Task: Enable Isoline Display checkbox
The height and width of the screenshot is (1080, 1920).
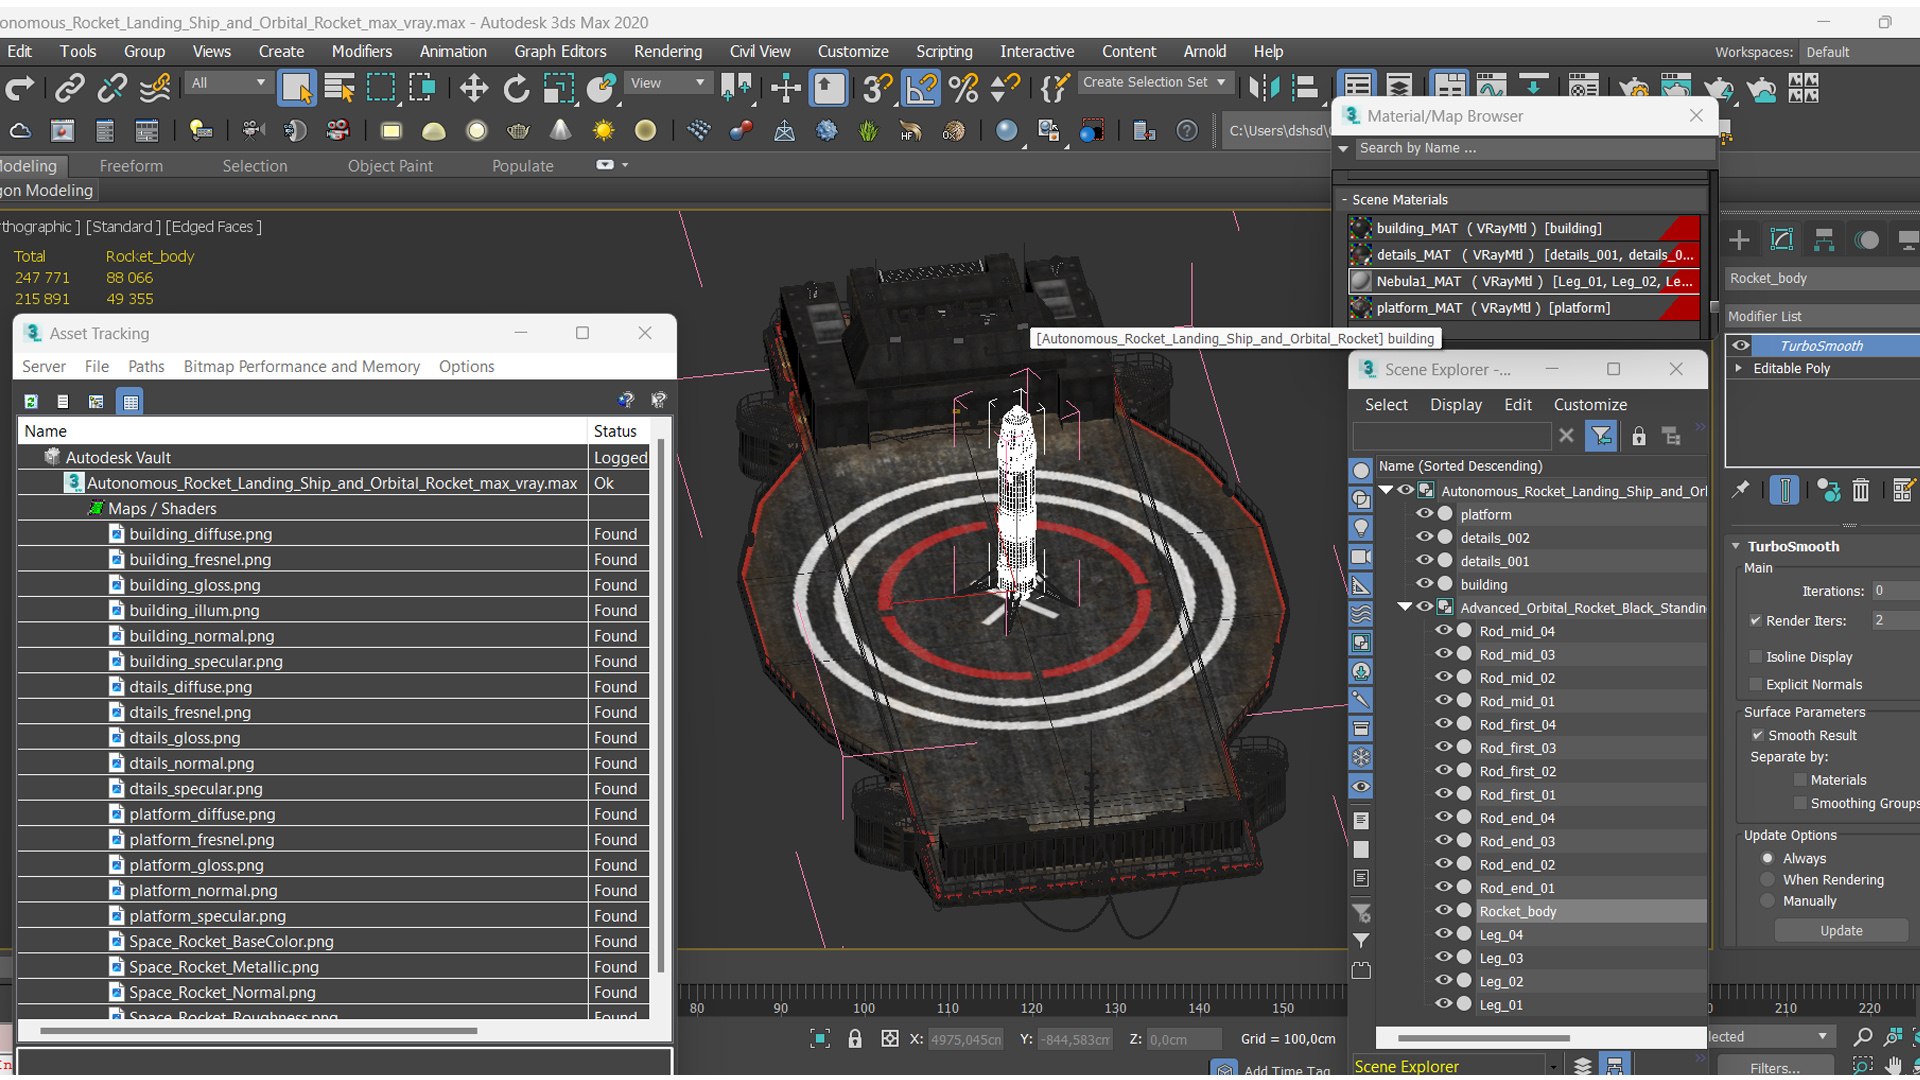Action: (x=1756, y=657)
